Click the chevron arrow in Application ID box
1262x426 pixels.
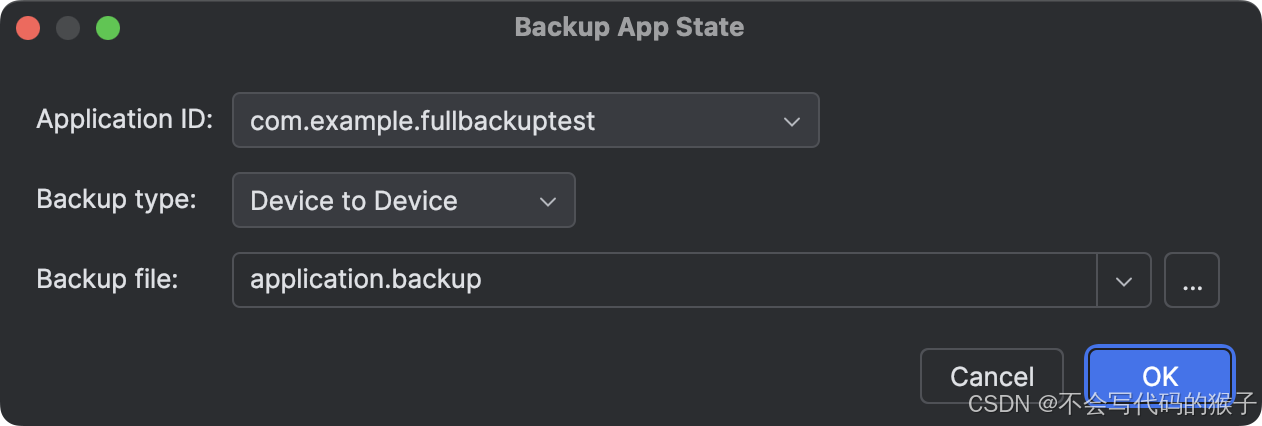pos(791,121)
